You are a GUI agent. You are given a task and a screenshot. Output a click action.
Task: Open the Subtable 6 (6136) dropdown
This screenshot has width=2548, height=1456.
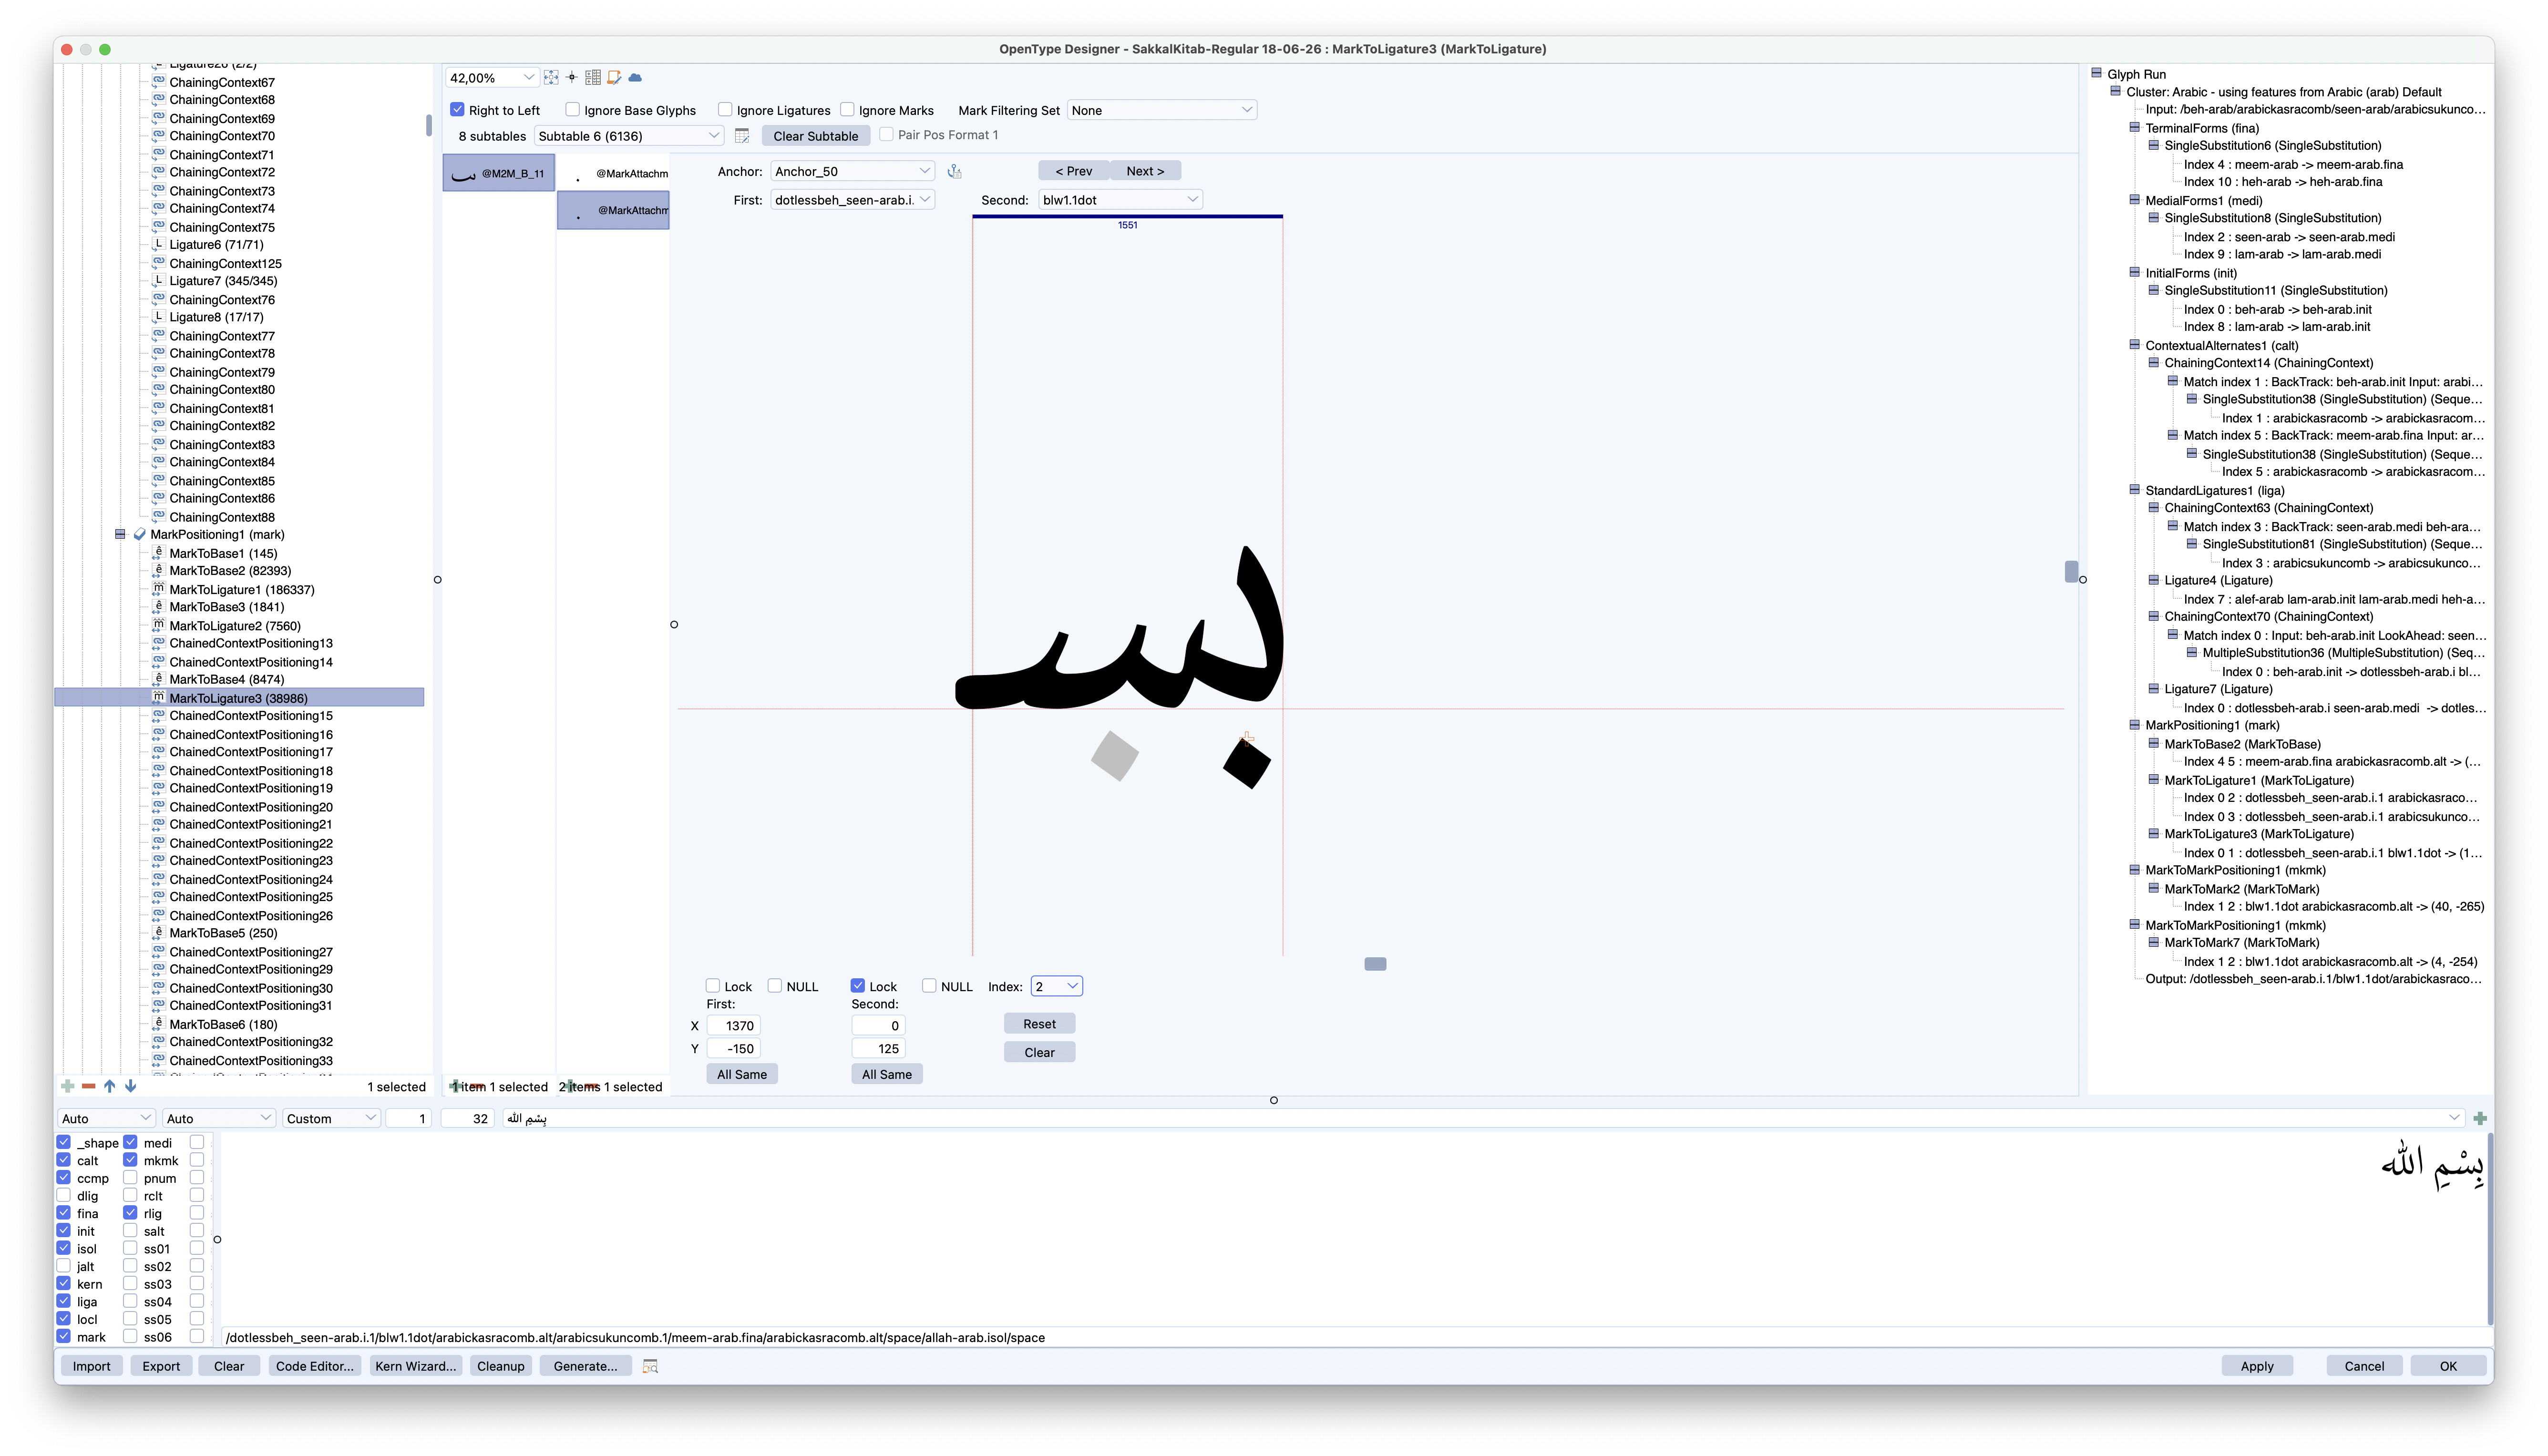point(629,136)
